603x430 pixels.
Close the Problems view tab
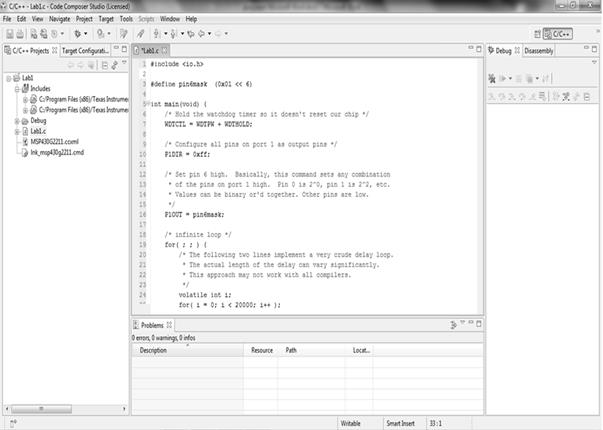(x=169, y=325)
